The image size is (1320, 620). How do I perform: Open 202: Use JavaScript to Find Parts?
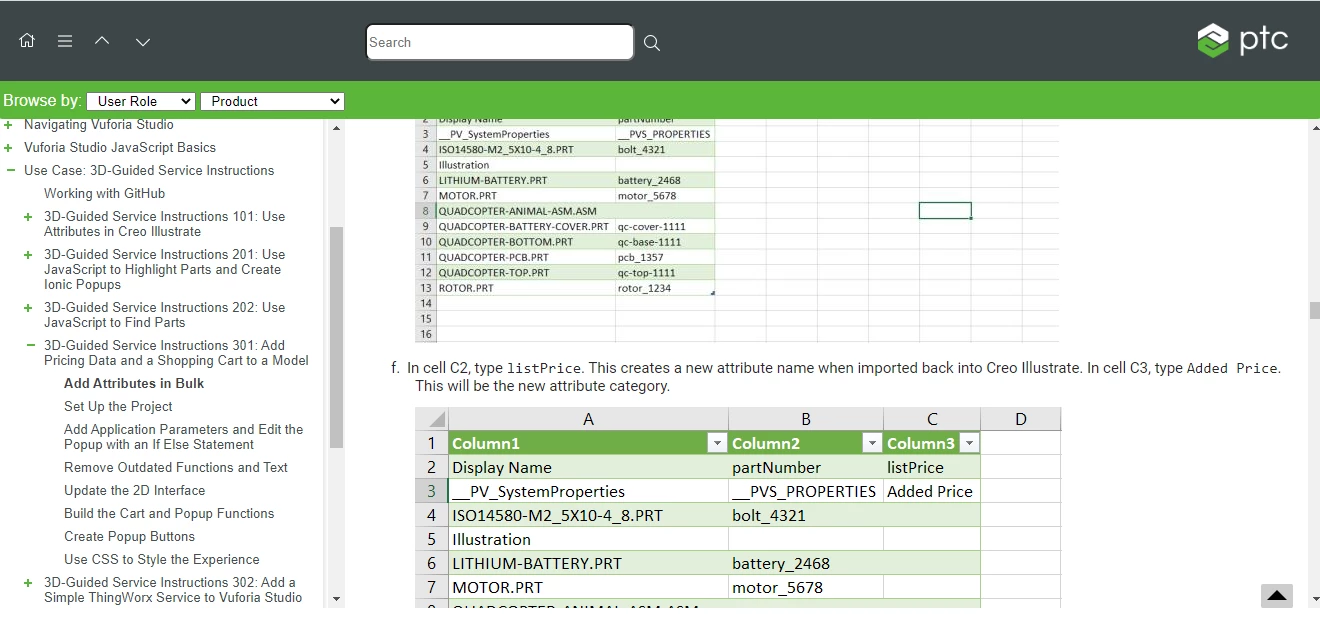tap(164, 315)
